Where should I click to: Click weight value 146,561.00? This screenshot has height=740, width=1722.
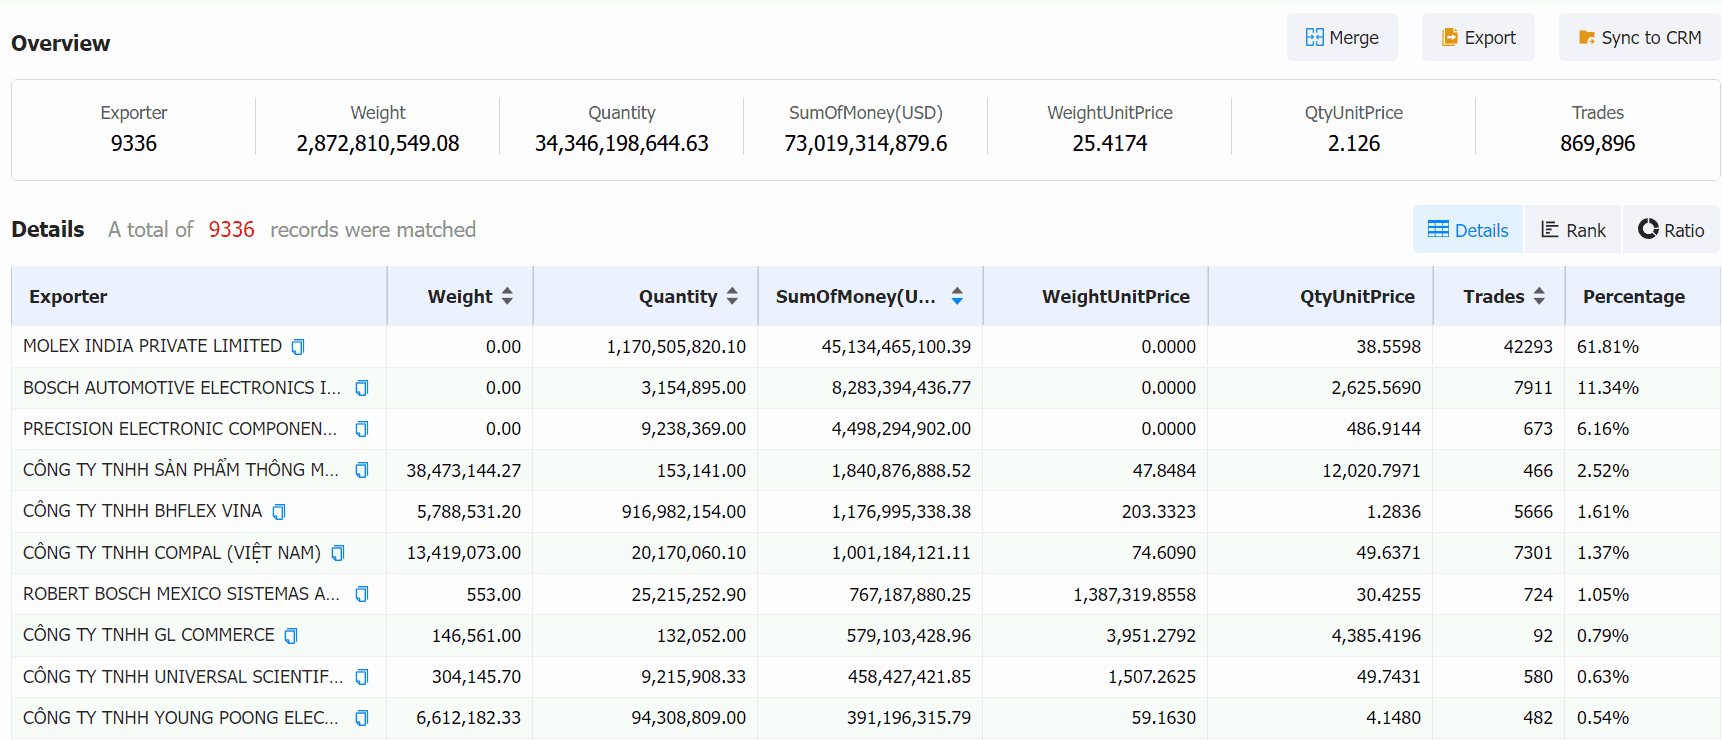click(x=476, y=636)
